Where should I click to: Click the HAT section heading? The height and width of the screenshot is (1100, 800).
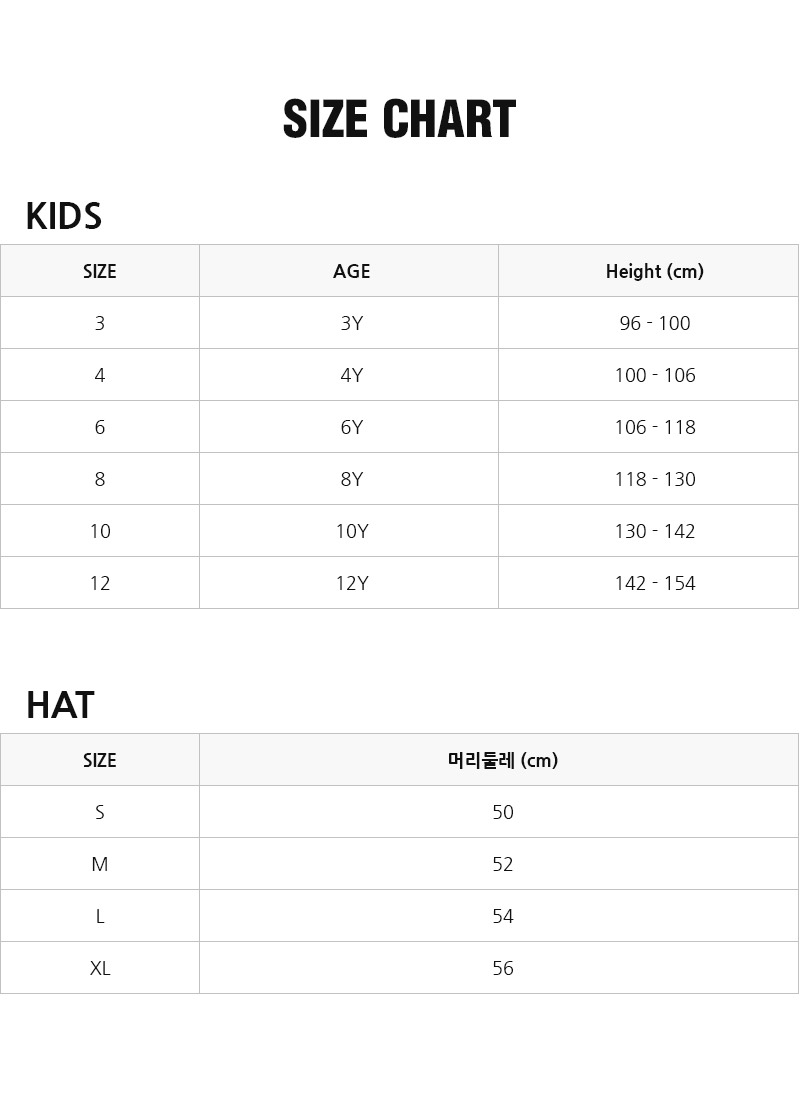point(60,705)
